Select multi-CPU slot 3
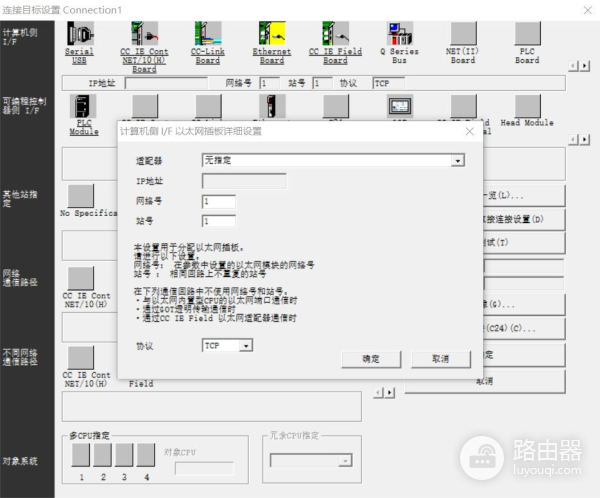 124,455
